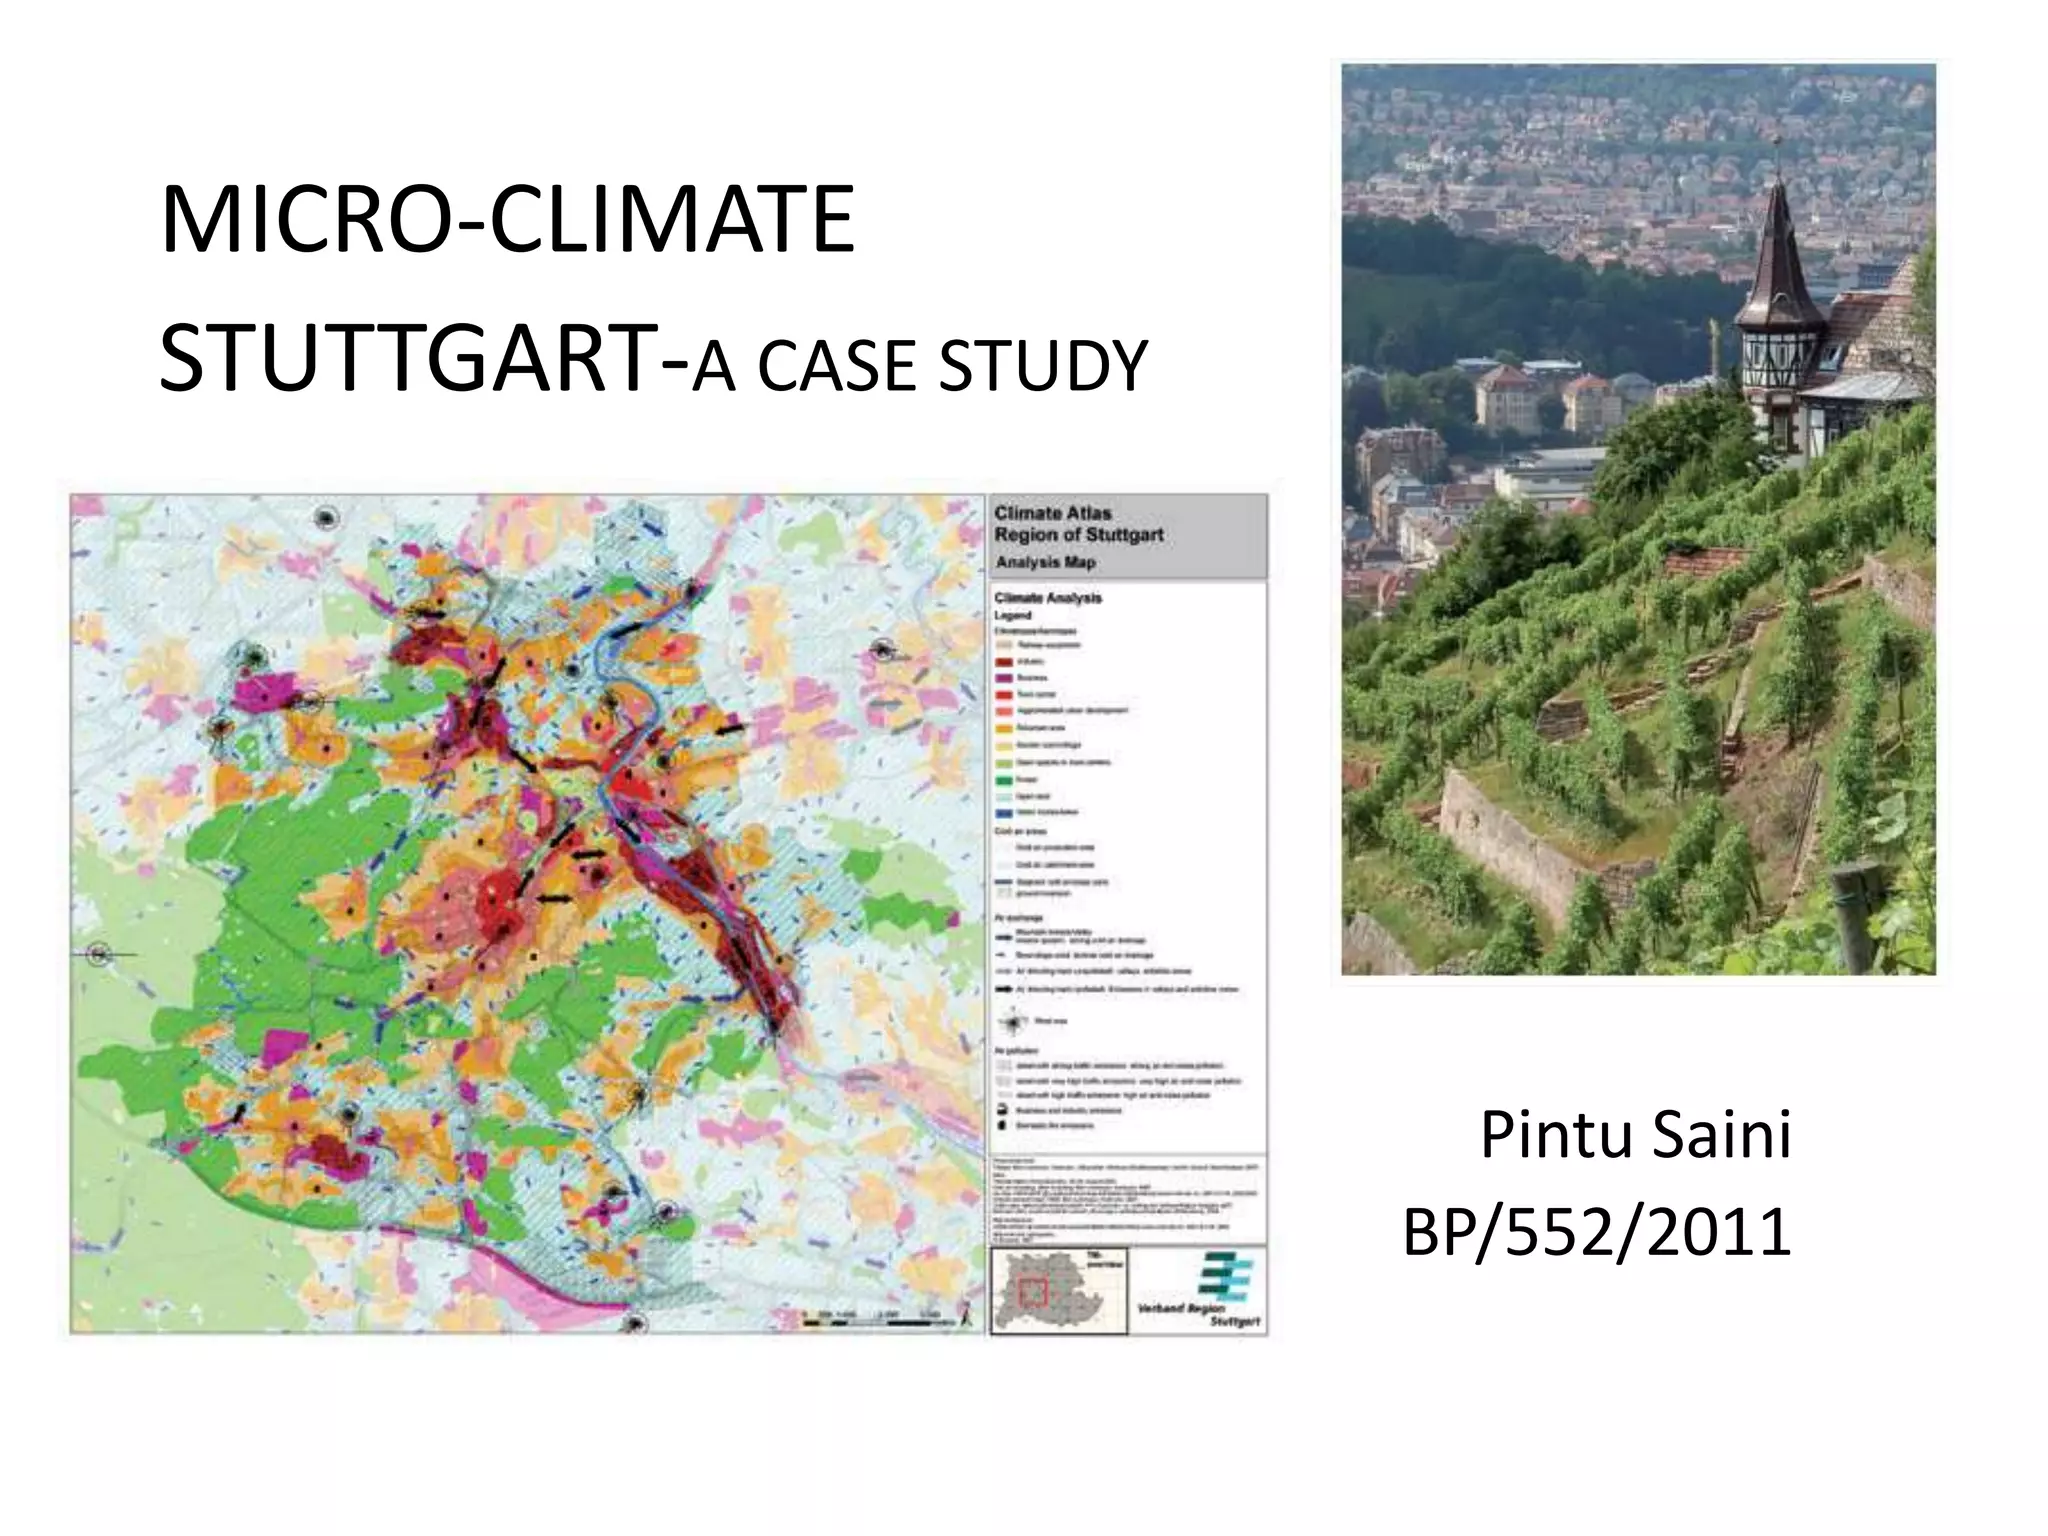The height and width of the screenshot is (1536, 2048).
Task: Click the small overview locator map inset
Action: (1058, 1290)
